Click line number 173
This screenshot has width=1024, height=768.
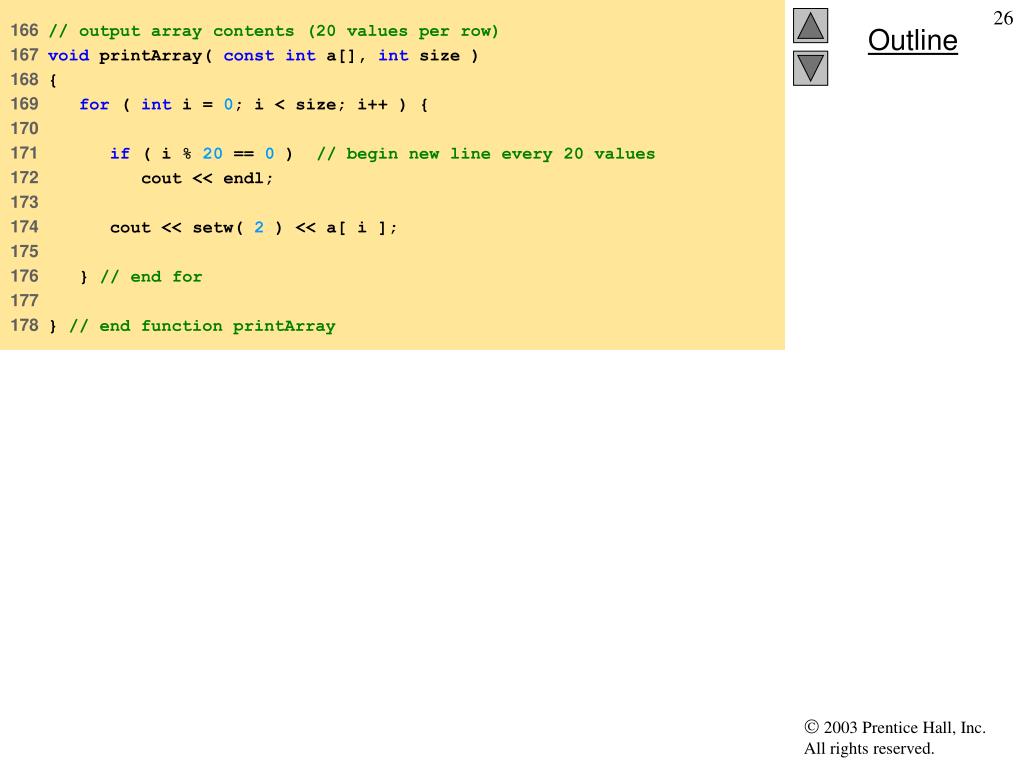pyautogui.click(x=24, y=202)
